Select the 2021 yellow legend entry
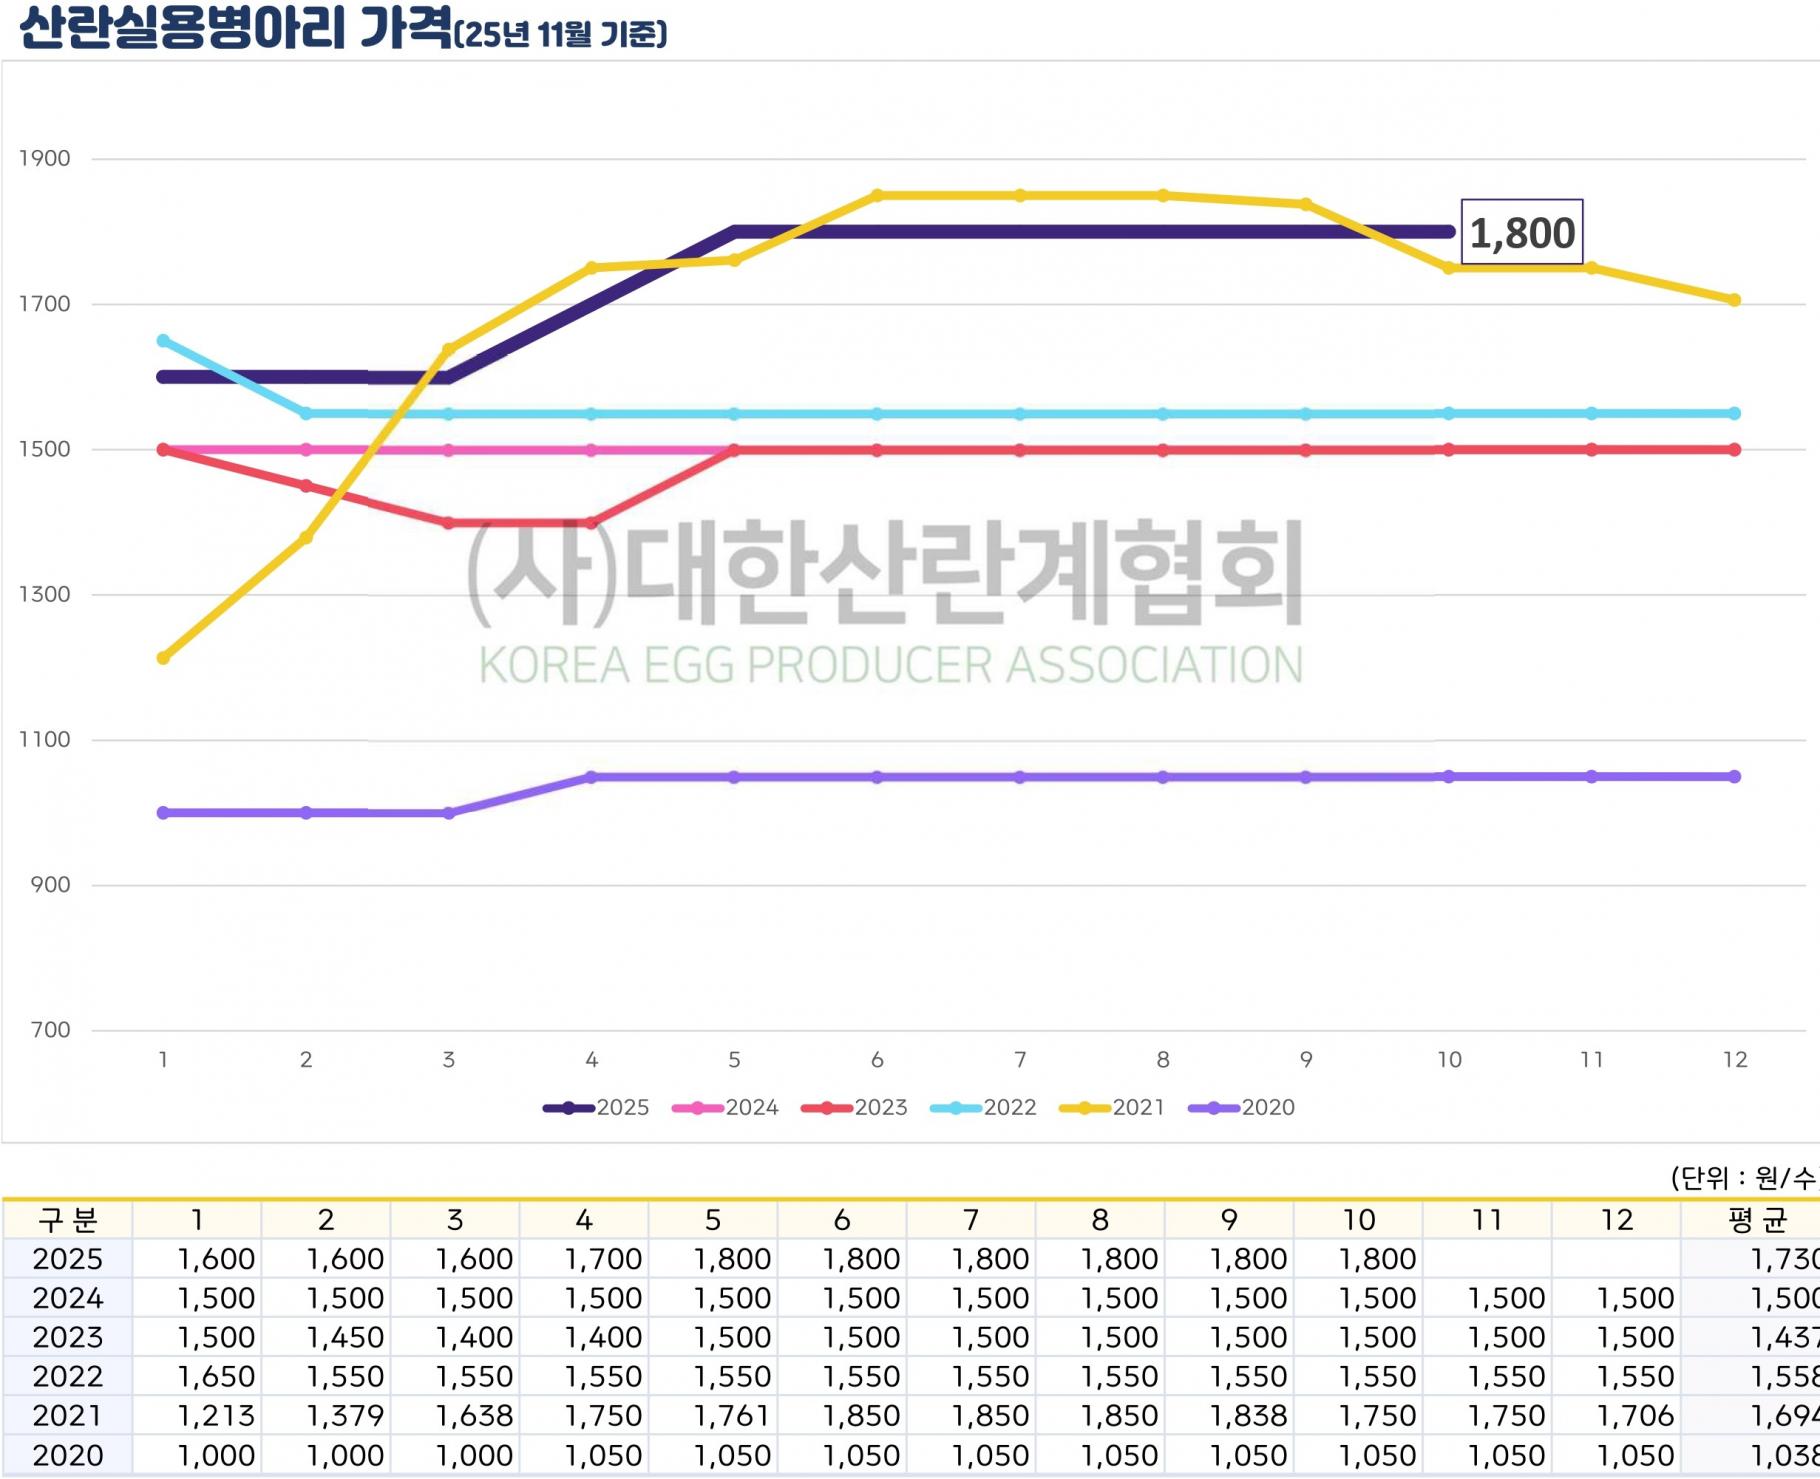 (x=1112, y=1108)
